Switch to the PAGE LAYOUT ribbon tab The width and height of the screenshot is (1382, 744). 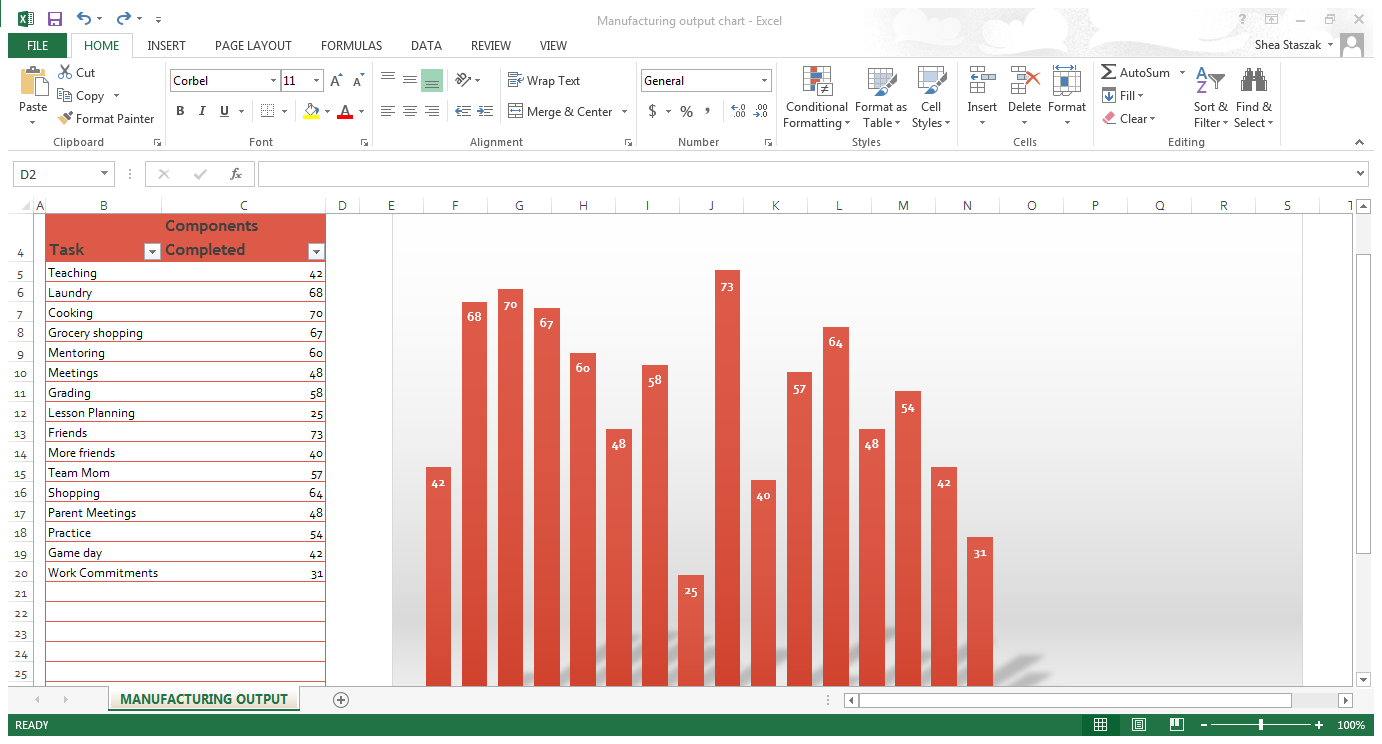[x=253, y=46]
